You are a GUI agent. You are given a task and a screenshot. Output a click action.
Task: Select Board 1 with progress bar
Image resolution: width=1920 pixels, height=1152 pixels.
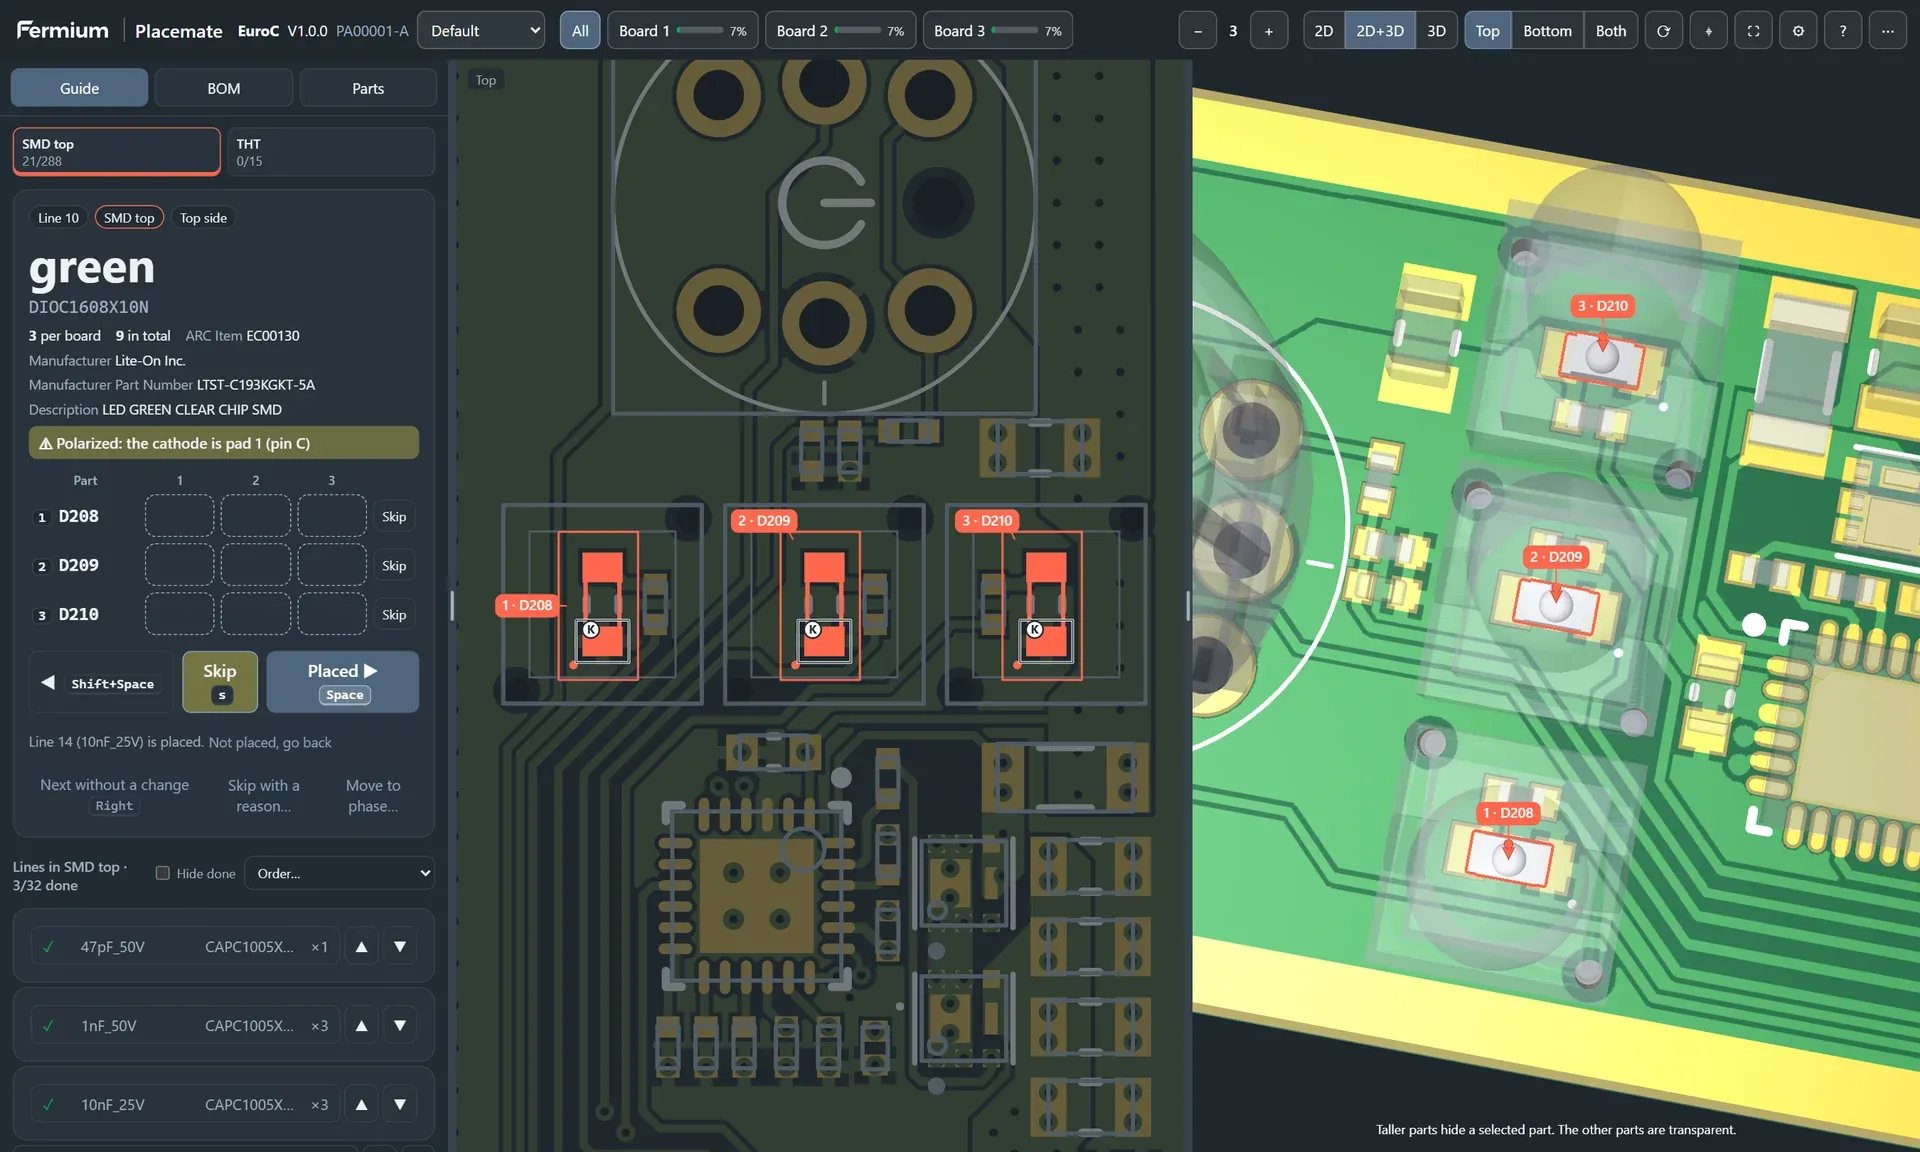pyautogui.click(x=683, y=31)
